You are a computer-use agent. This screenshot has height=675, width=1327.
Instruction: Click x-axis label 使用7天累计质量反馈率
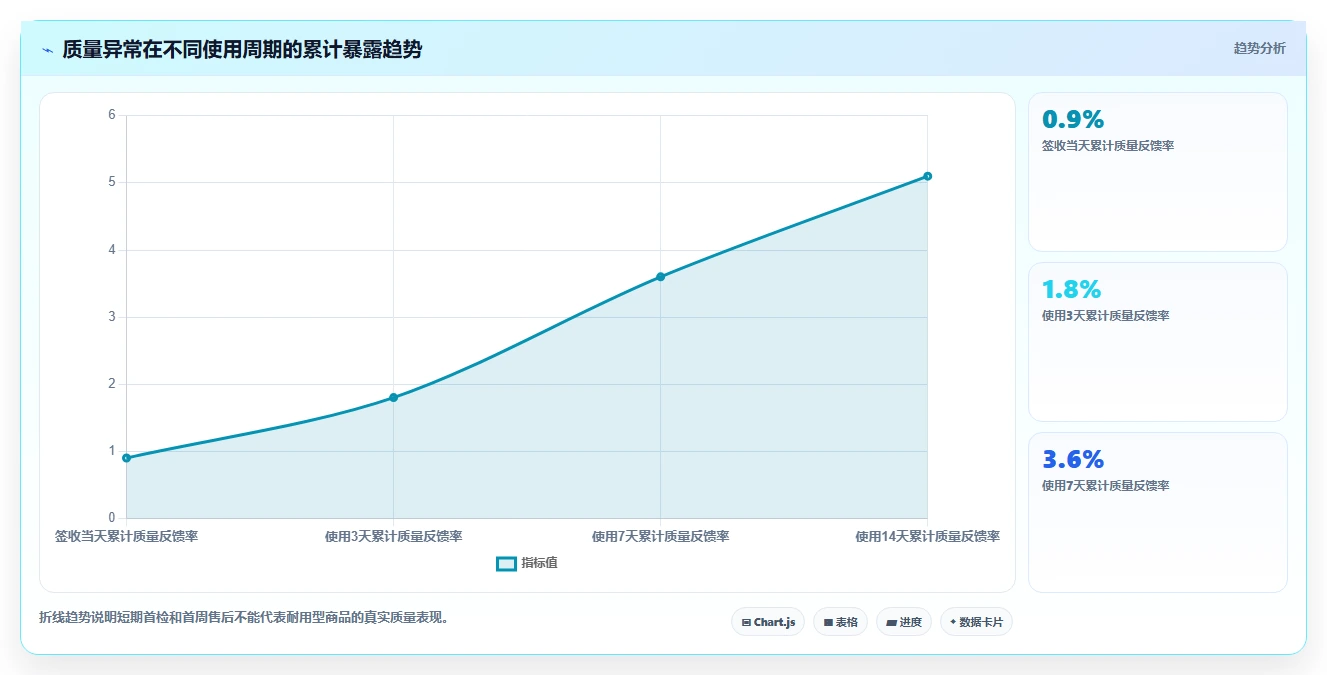click(x=661, y=536)
